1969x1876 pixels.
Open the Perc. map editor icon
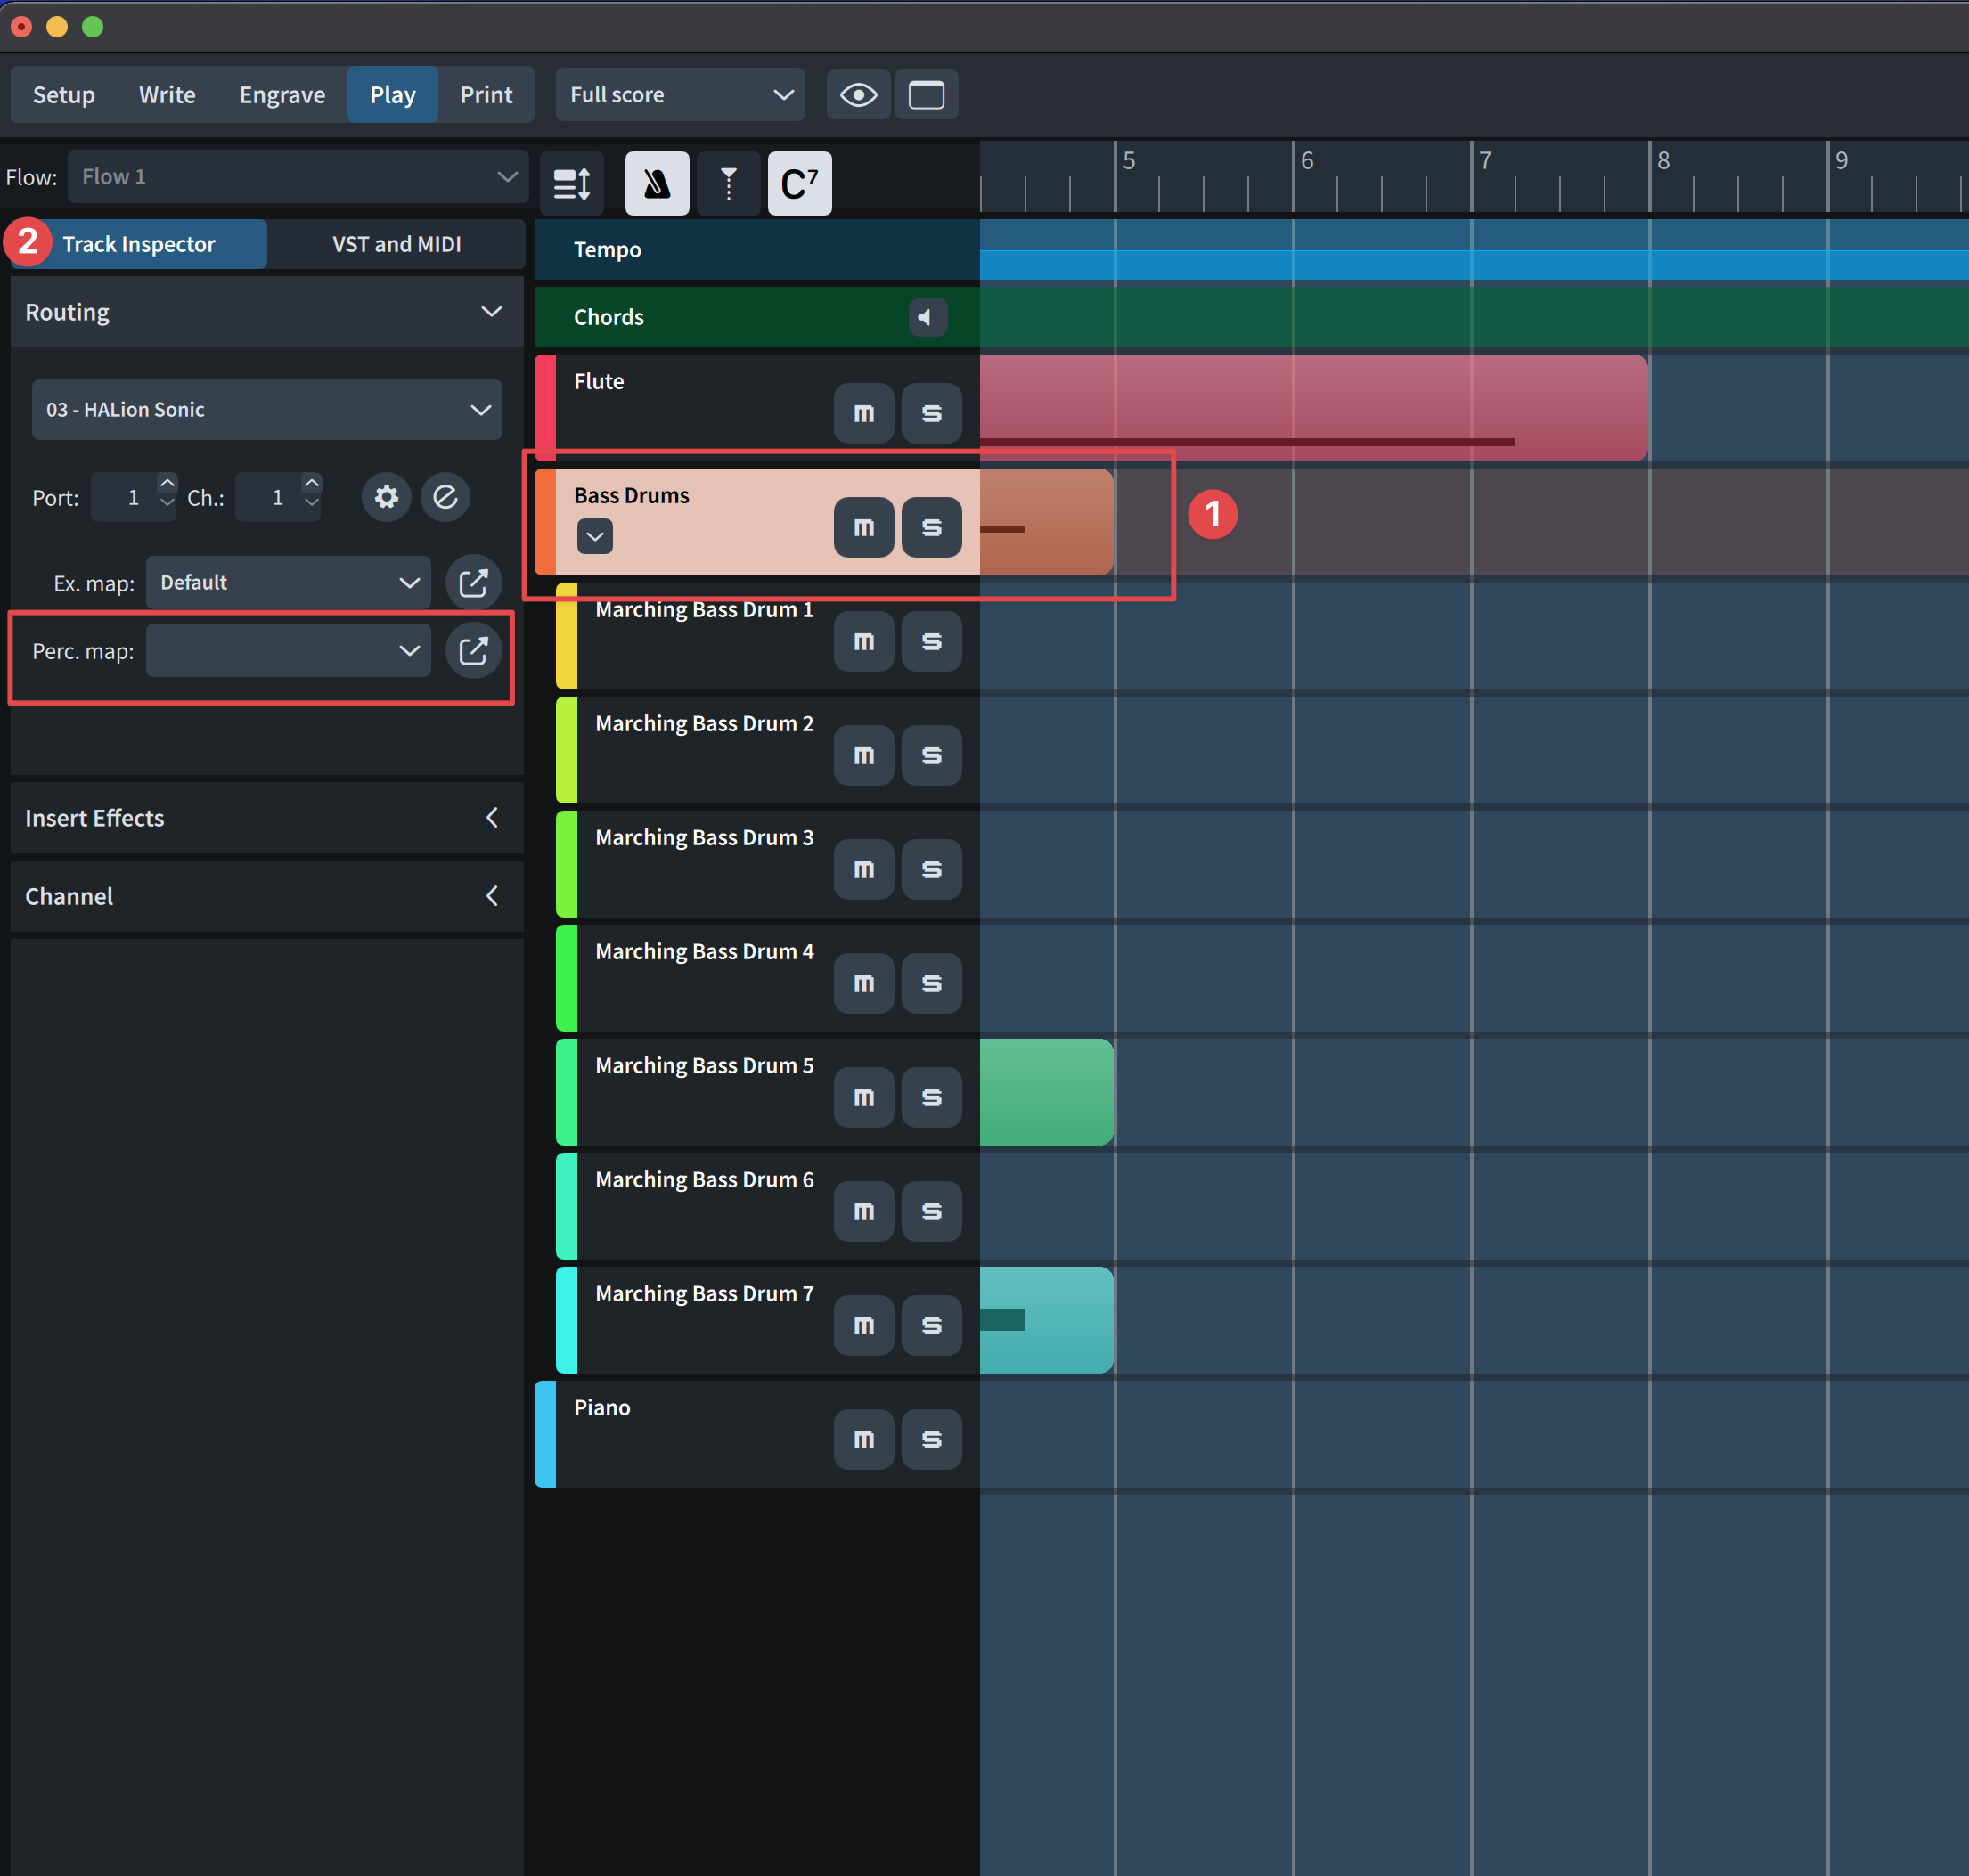pyautogui.click(x=473, y=651)
